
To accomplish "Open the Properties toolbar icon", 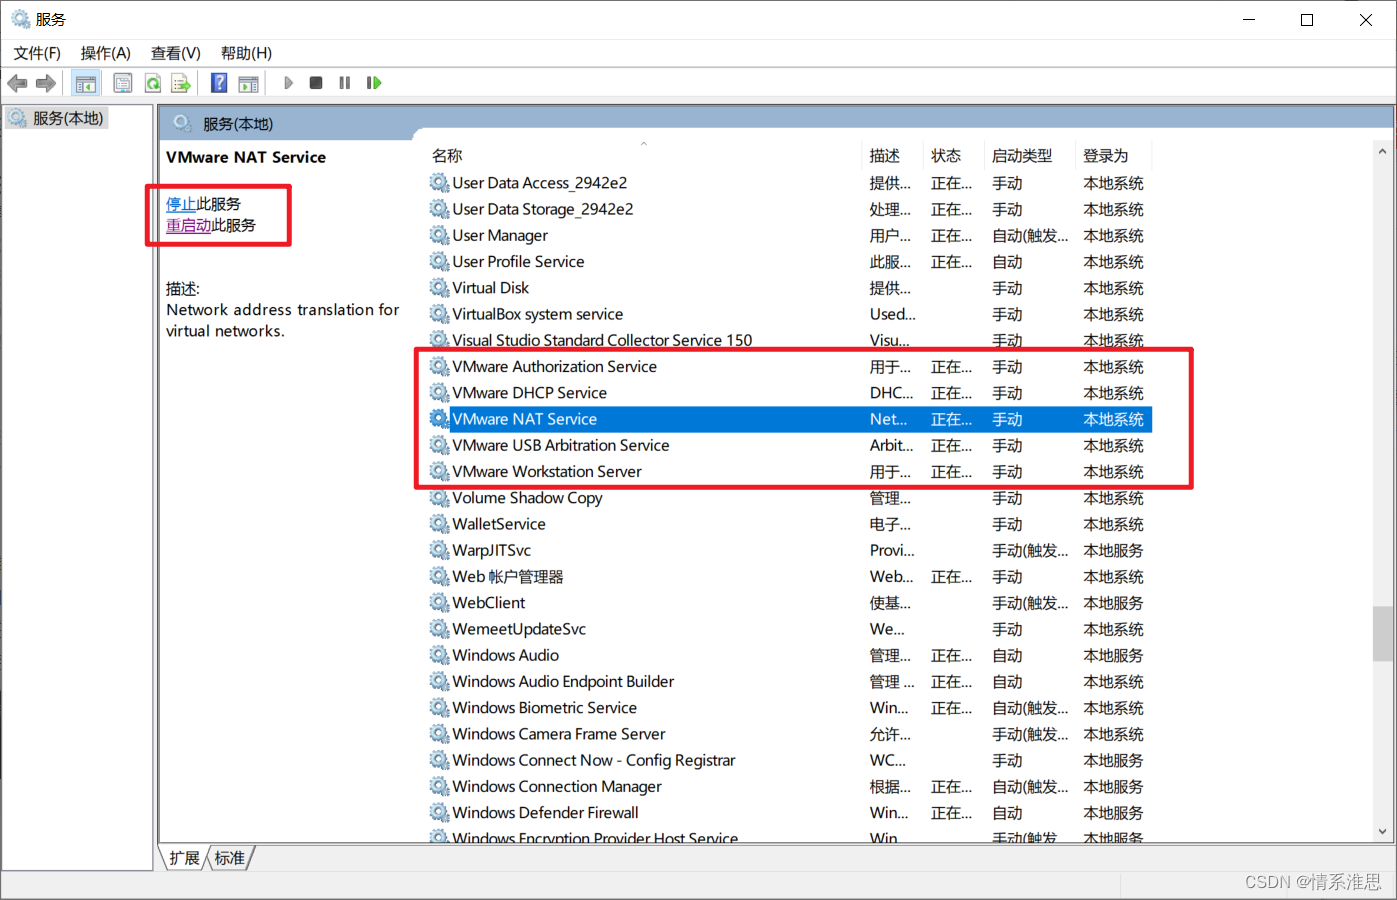I will coord(123,83).
